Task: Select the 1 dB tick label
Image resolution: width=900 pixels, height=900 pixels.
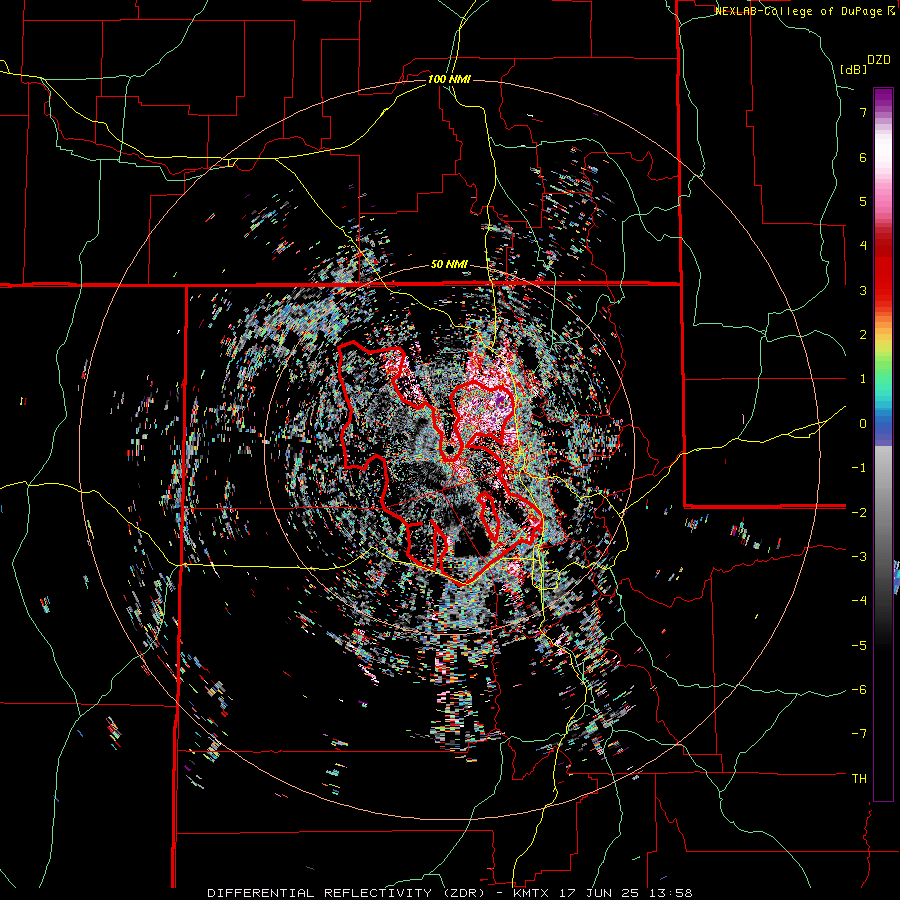Action: (x=863, y=378)
